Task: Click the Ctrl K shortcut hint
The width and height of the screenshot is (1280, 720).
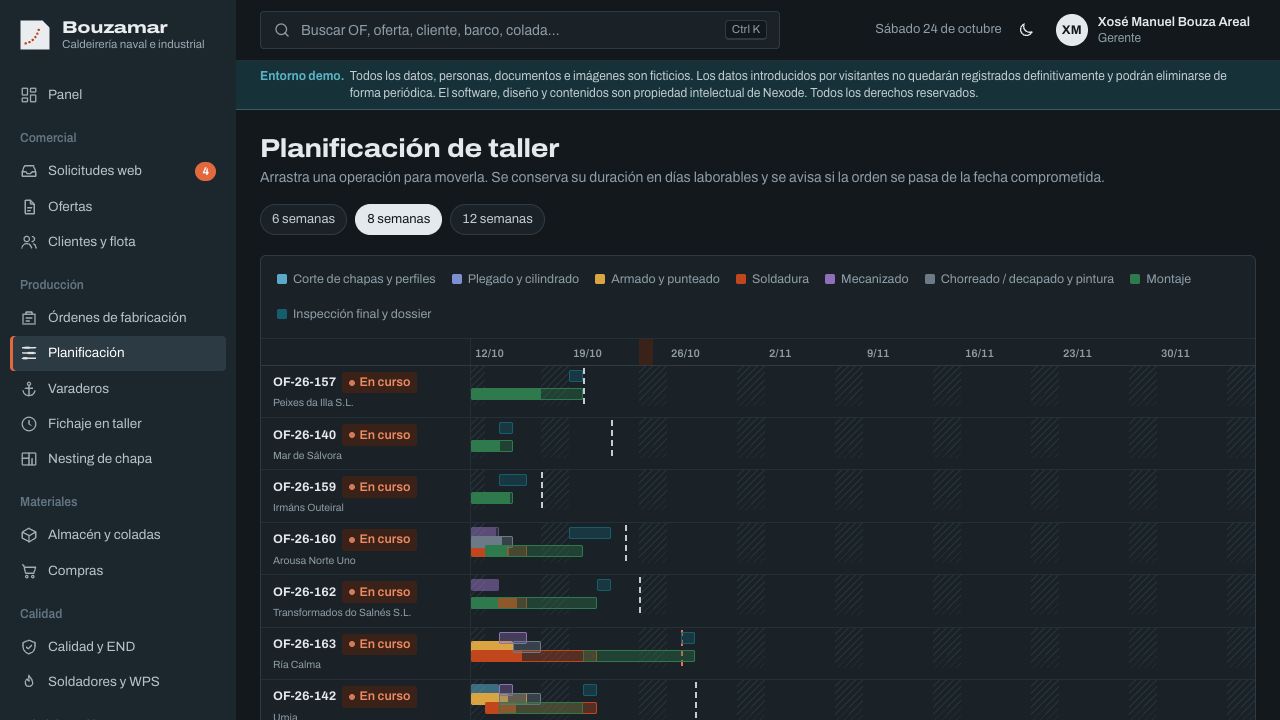Action: click(746, 30)
